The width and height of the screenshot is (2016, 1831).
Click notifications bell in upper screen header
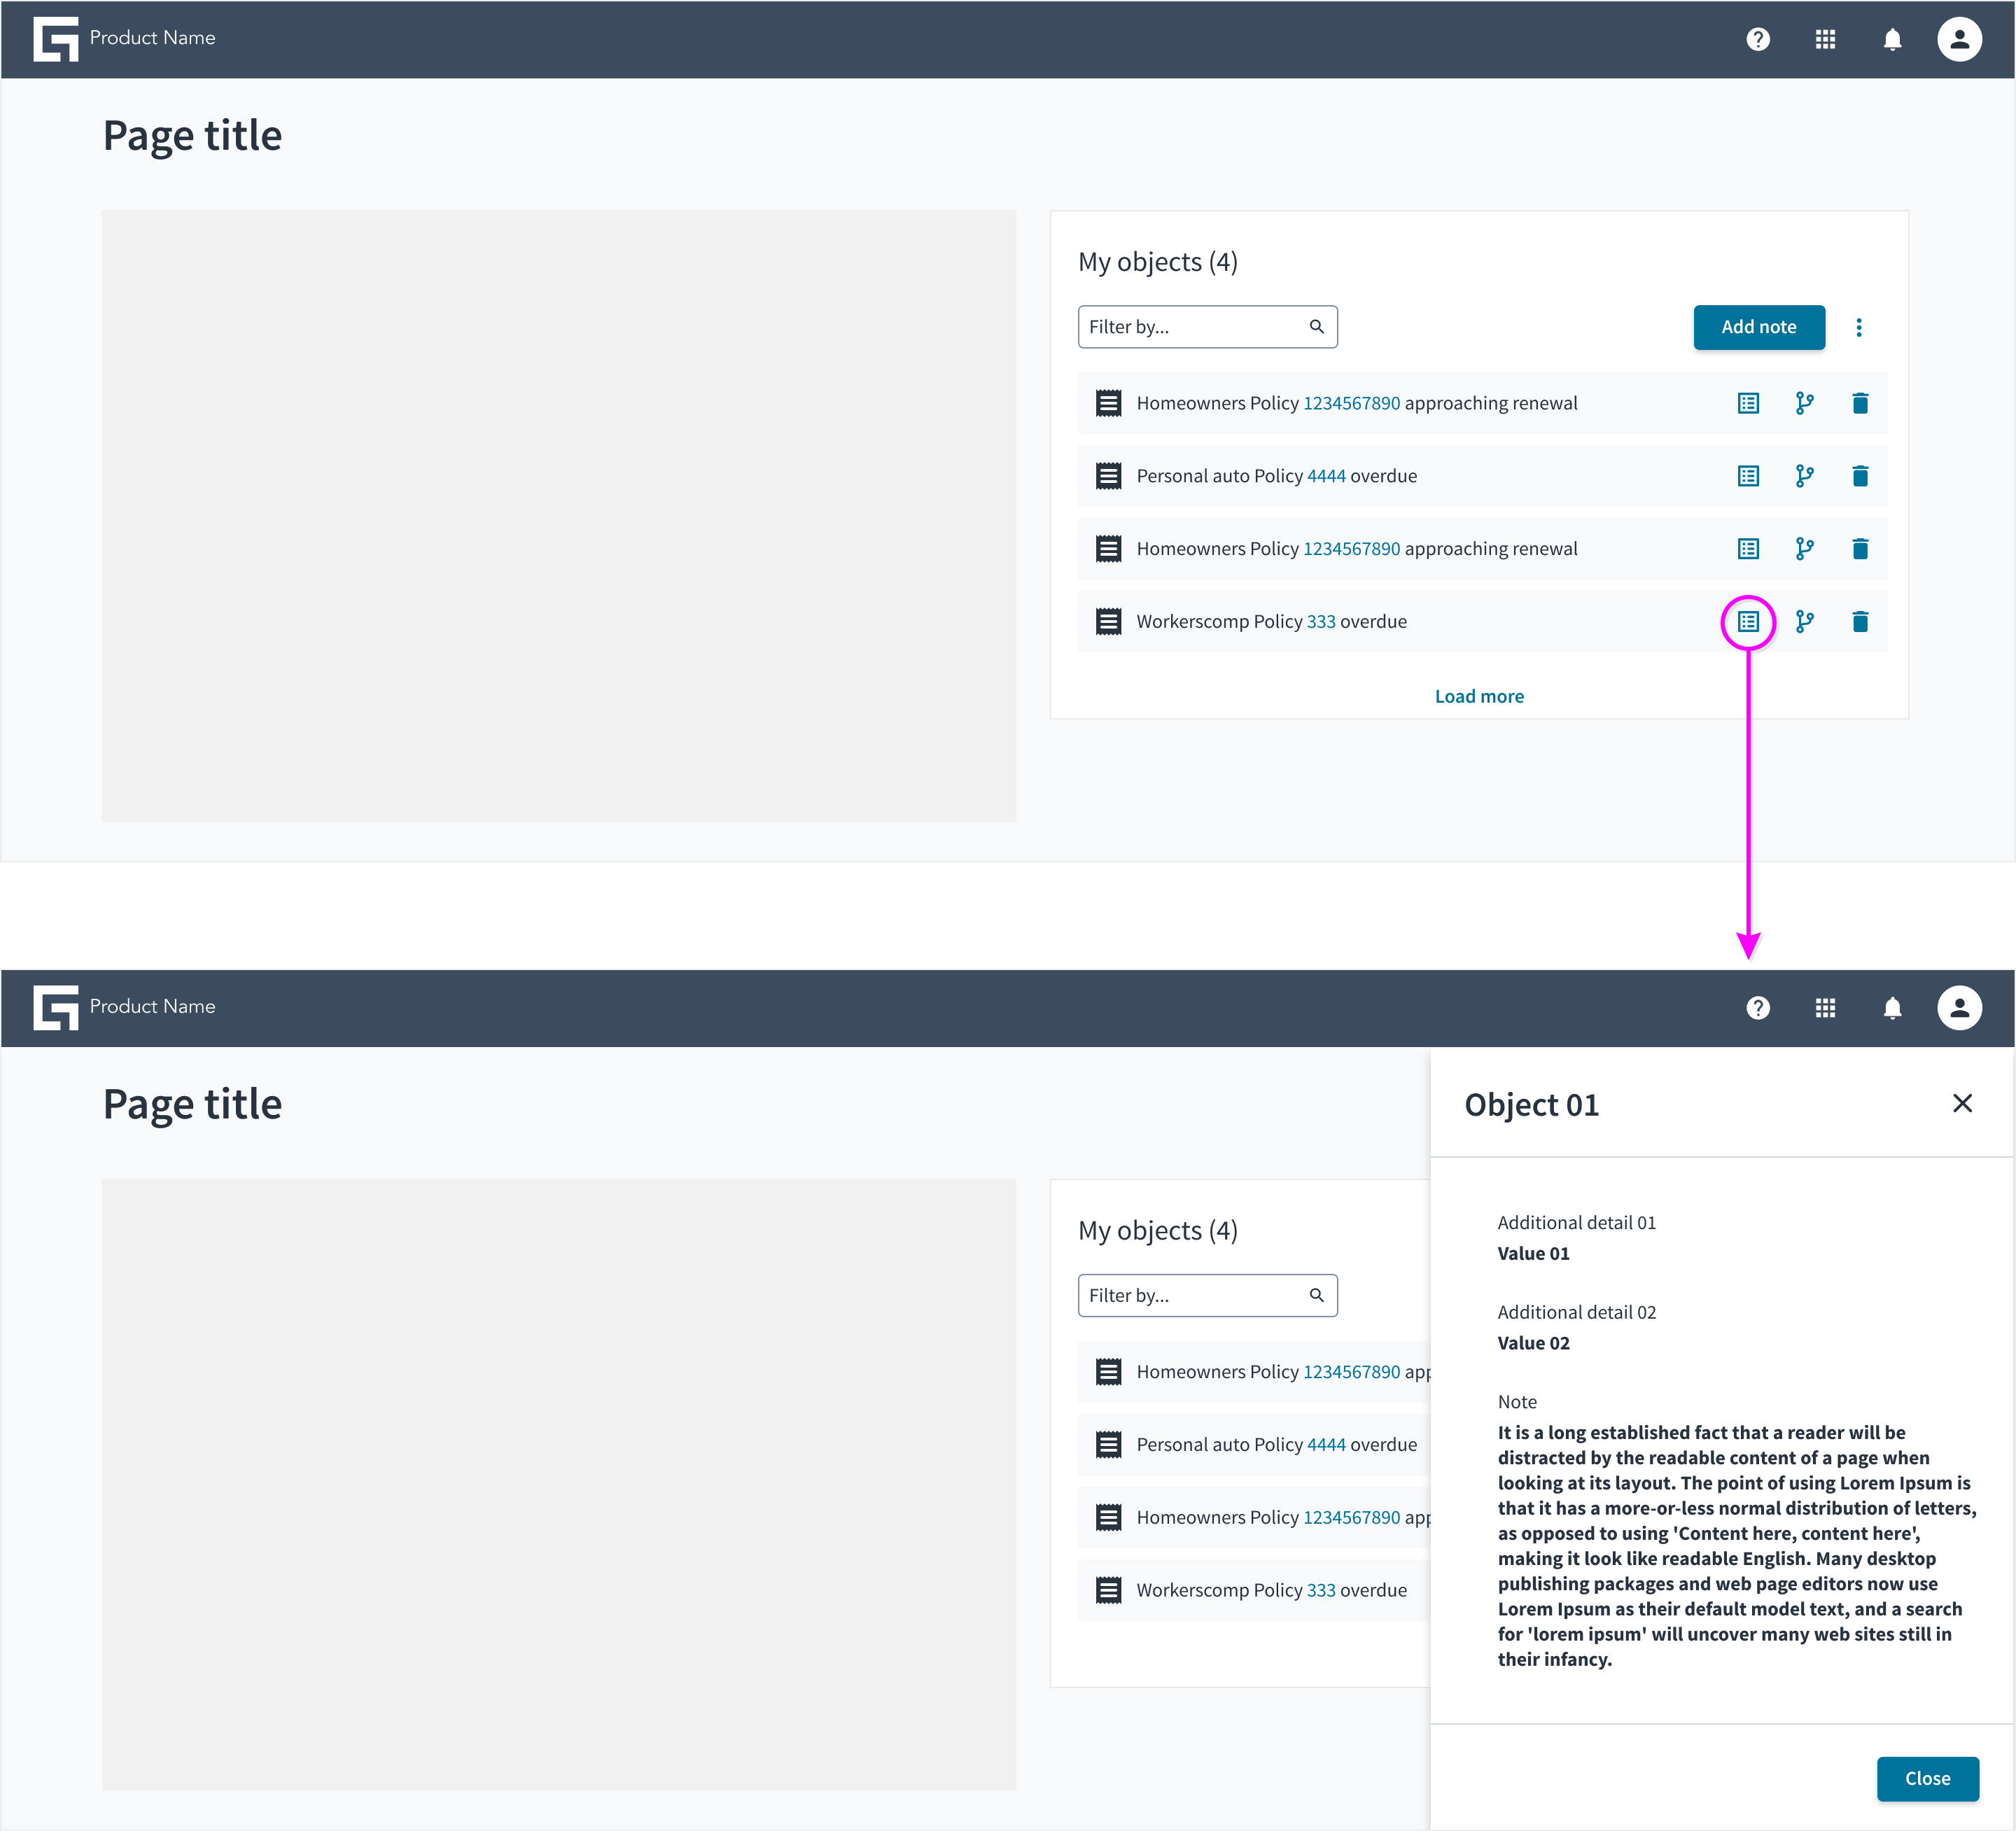1892,39
